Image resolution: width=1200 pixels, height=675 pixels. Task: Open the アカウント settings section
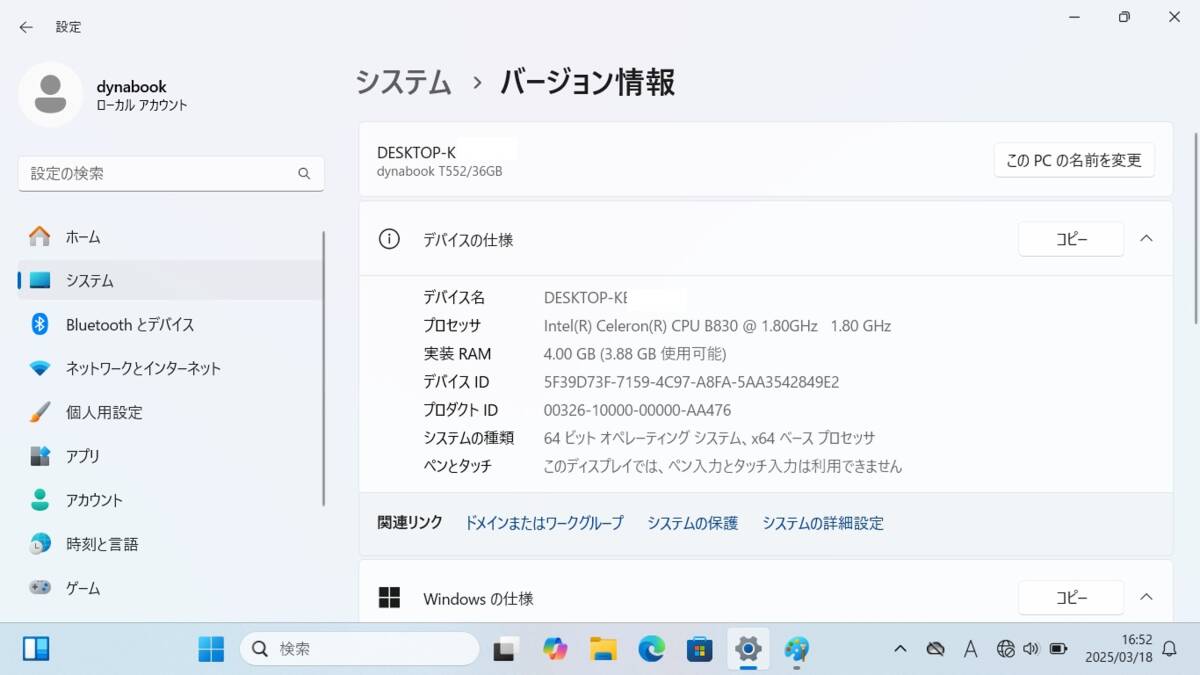click(x=94, y=500)
